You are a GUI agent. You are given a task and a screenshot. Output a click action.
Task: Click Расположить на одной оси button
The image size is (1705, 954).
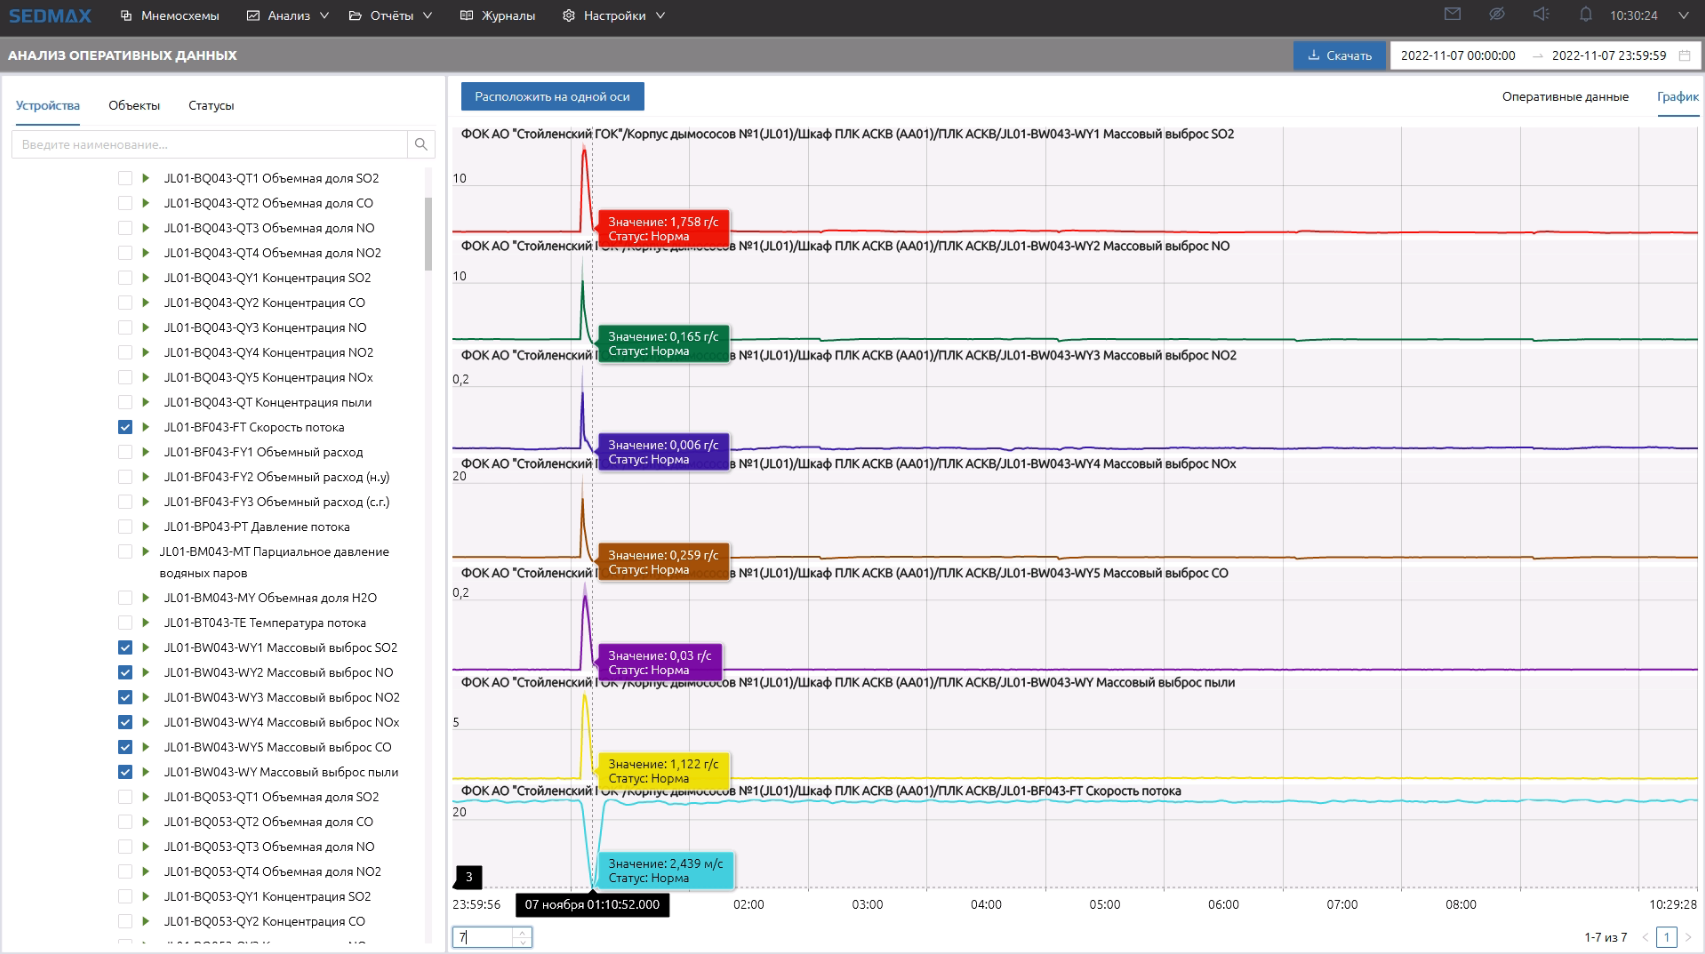552,97
